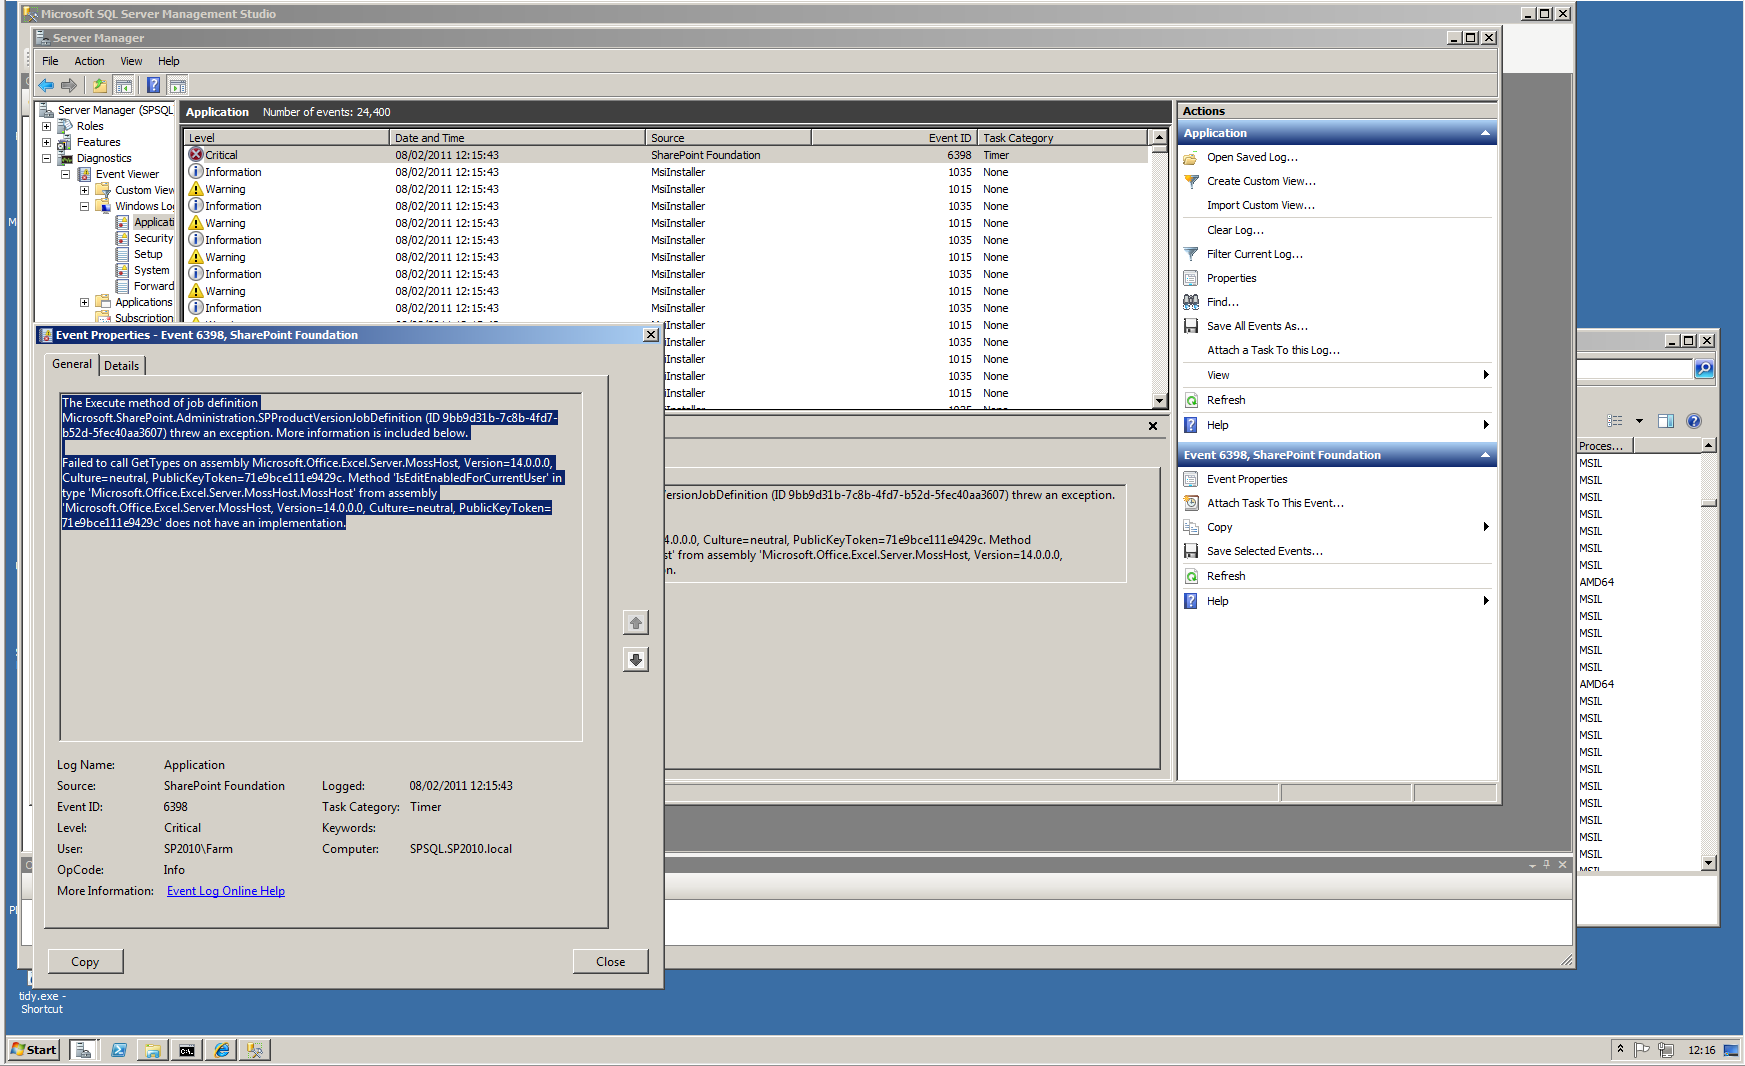Toggle the Show/Hide Action Pane toolbar icon
The width and height of the screenshot is (1745, 1066).
pyautogui.click(x=177, y=86)
